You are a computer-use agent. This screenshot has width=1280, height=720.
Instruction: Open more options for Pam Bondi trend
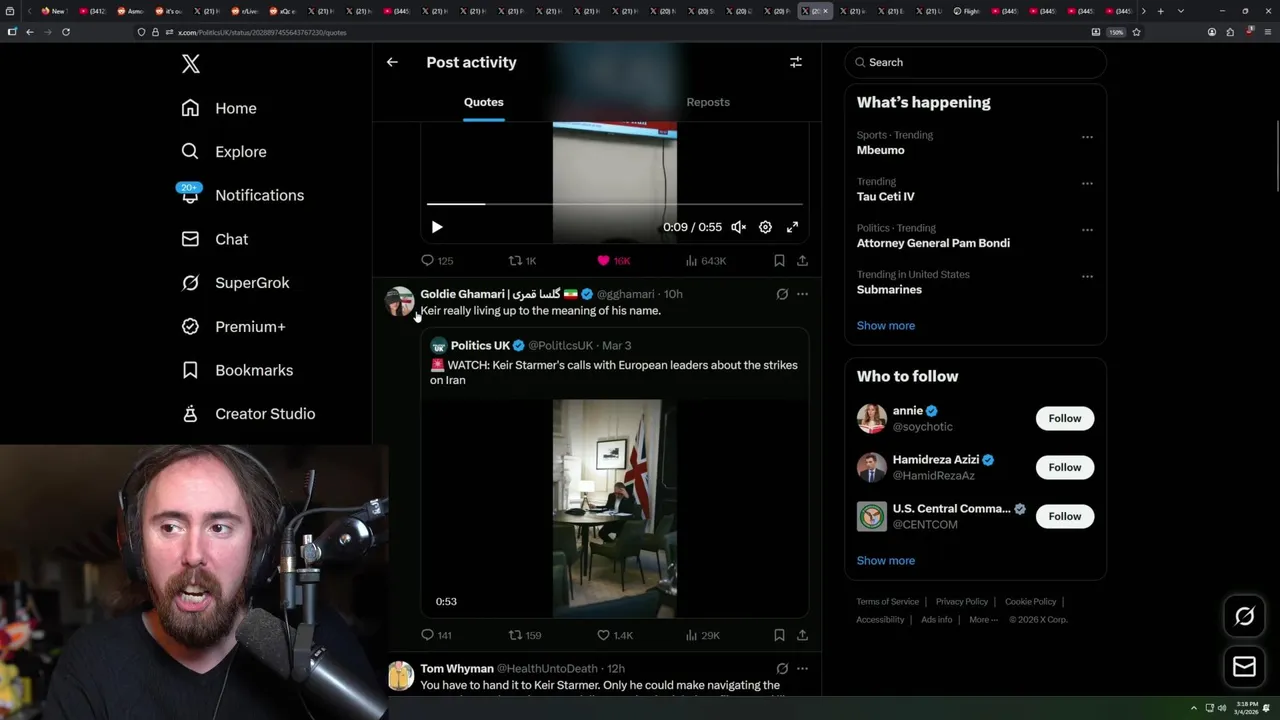click(x=1087, y=230)
